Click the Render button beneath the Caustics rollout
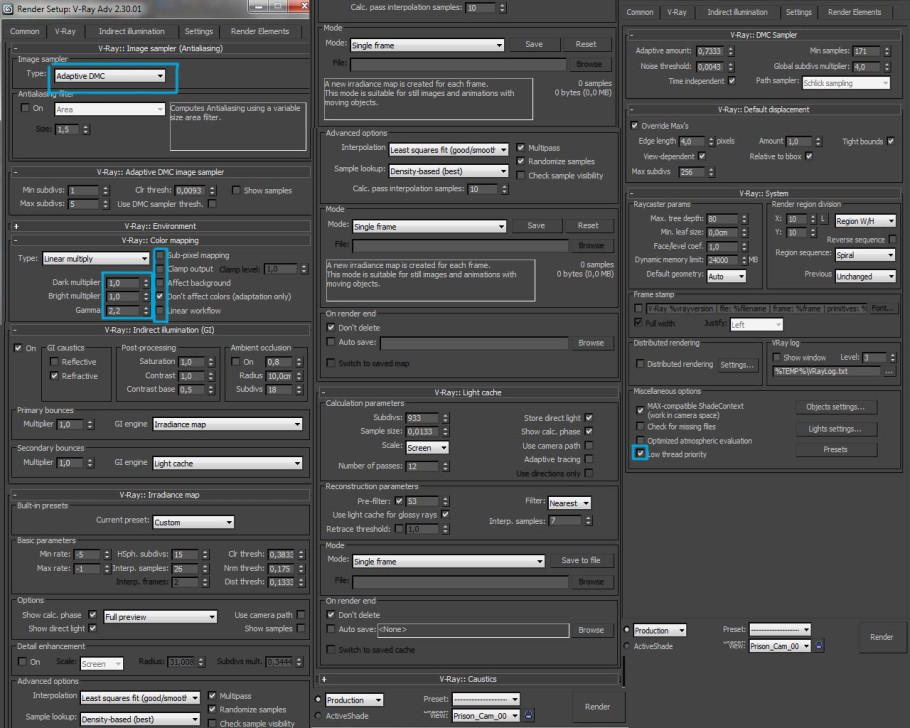Image resolution: width=910 pixels, height=728 pixels. pyautogui.click(x=598, y=707)
